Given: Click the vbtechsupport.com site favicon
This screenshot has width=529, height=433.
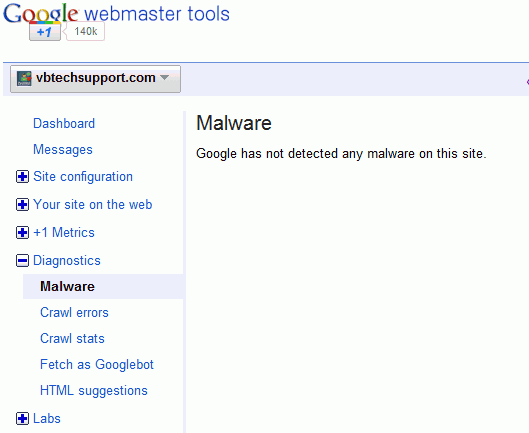Looking at the screenshot, I should [x=24, y=78].
